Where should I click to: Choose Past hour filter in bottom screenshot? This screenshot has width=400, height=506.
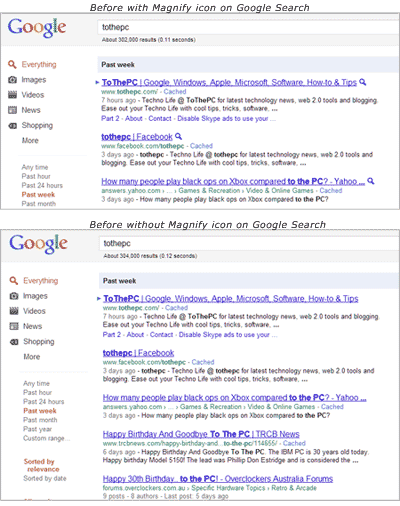click(x=37, y=392)
